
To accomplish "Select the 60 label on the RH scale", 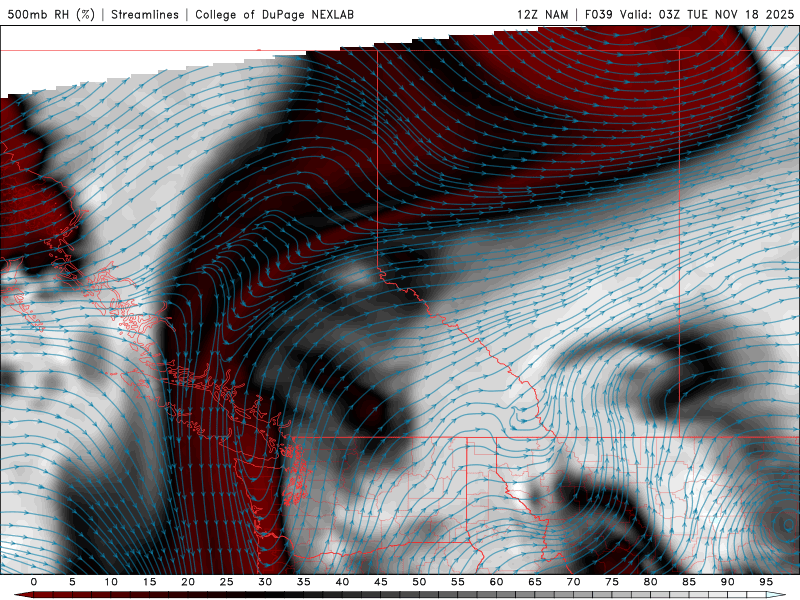I will point(496,582).
